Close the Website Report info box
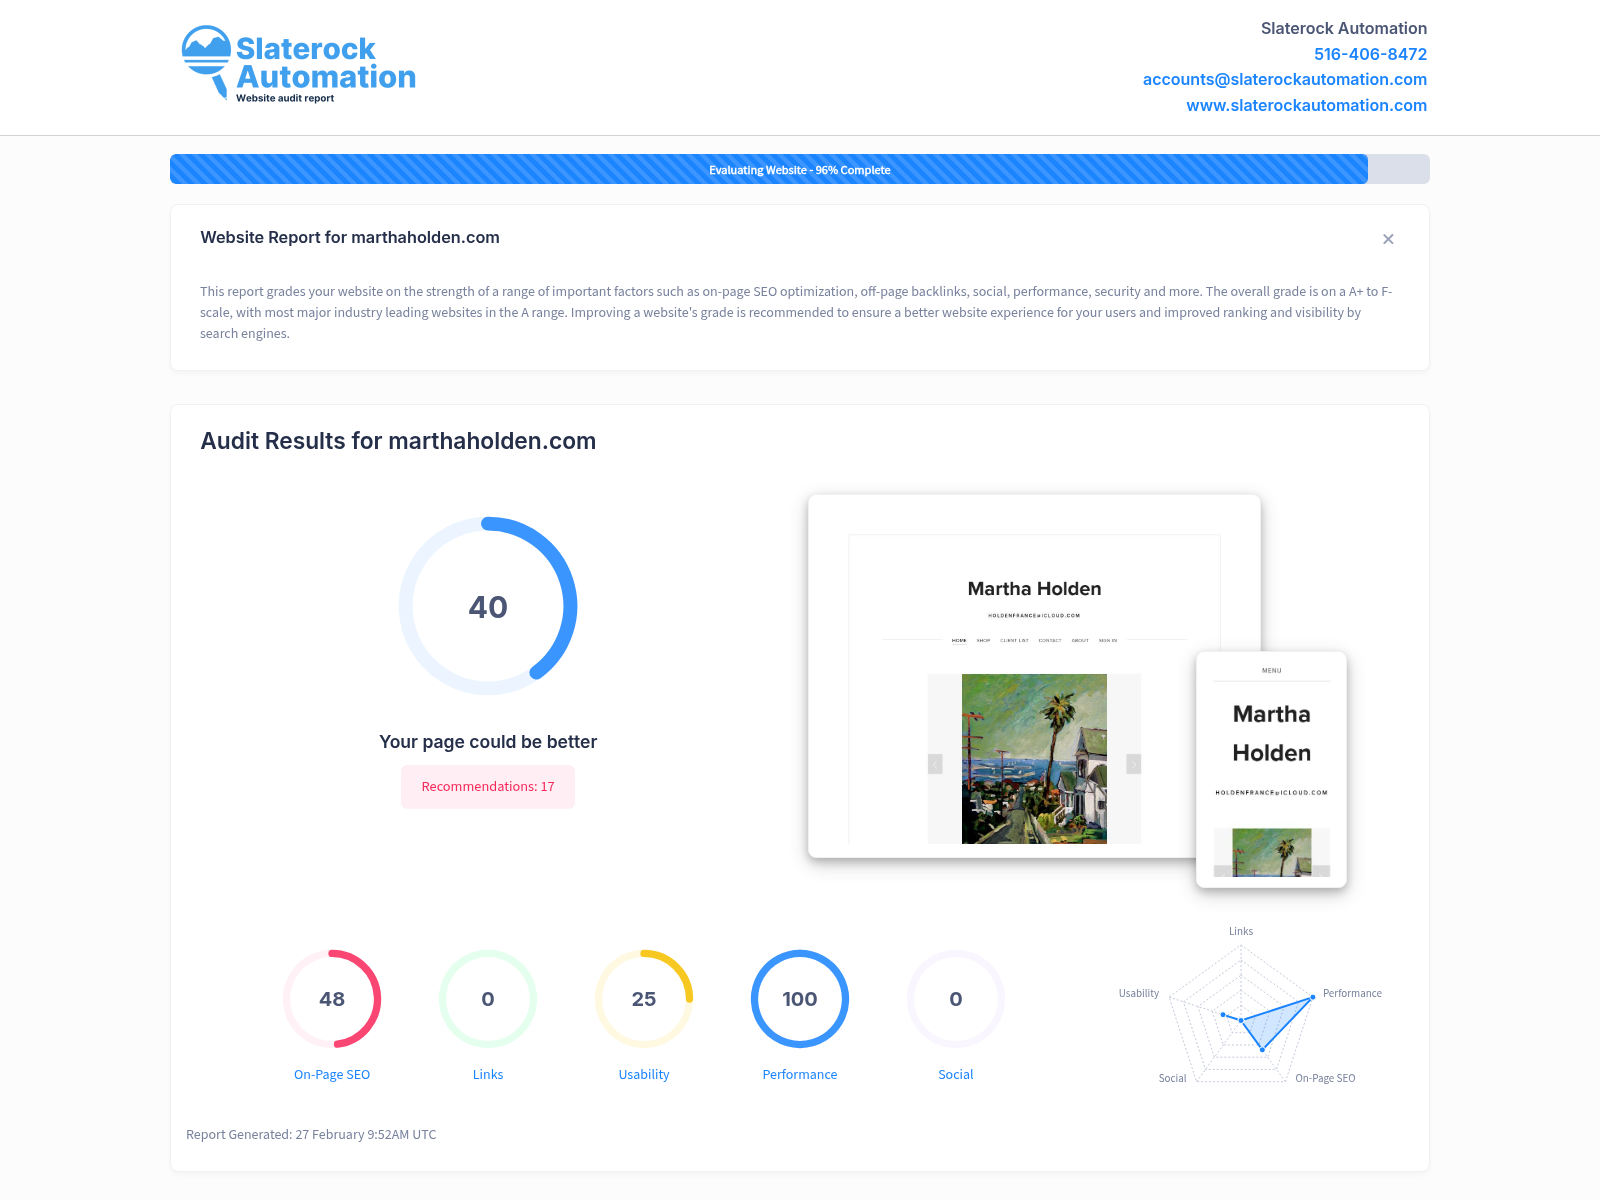The height and width of the screenshot is (1200, 1600). pyautogui.click(x=1388, y=239)
